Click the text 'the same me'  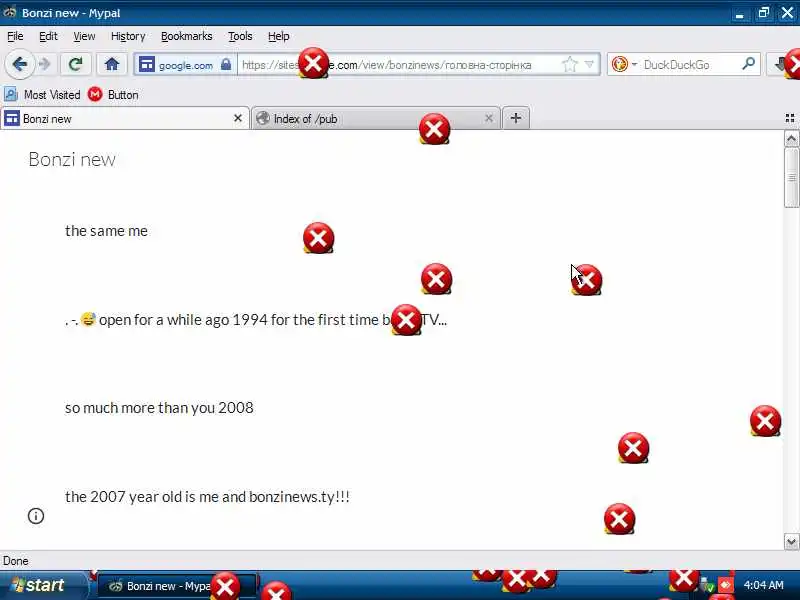pyautogui.click(x=106, y=231)
